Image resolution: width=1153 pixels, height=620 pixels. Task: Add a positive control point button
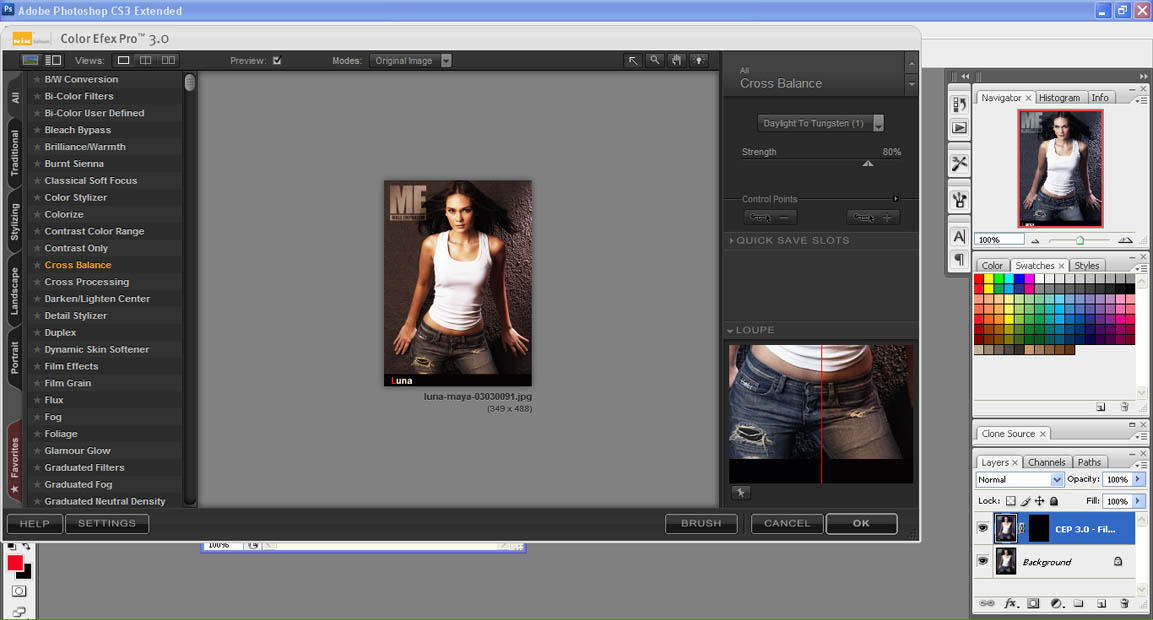click(873, 218)
